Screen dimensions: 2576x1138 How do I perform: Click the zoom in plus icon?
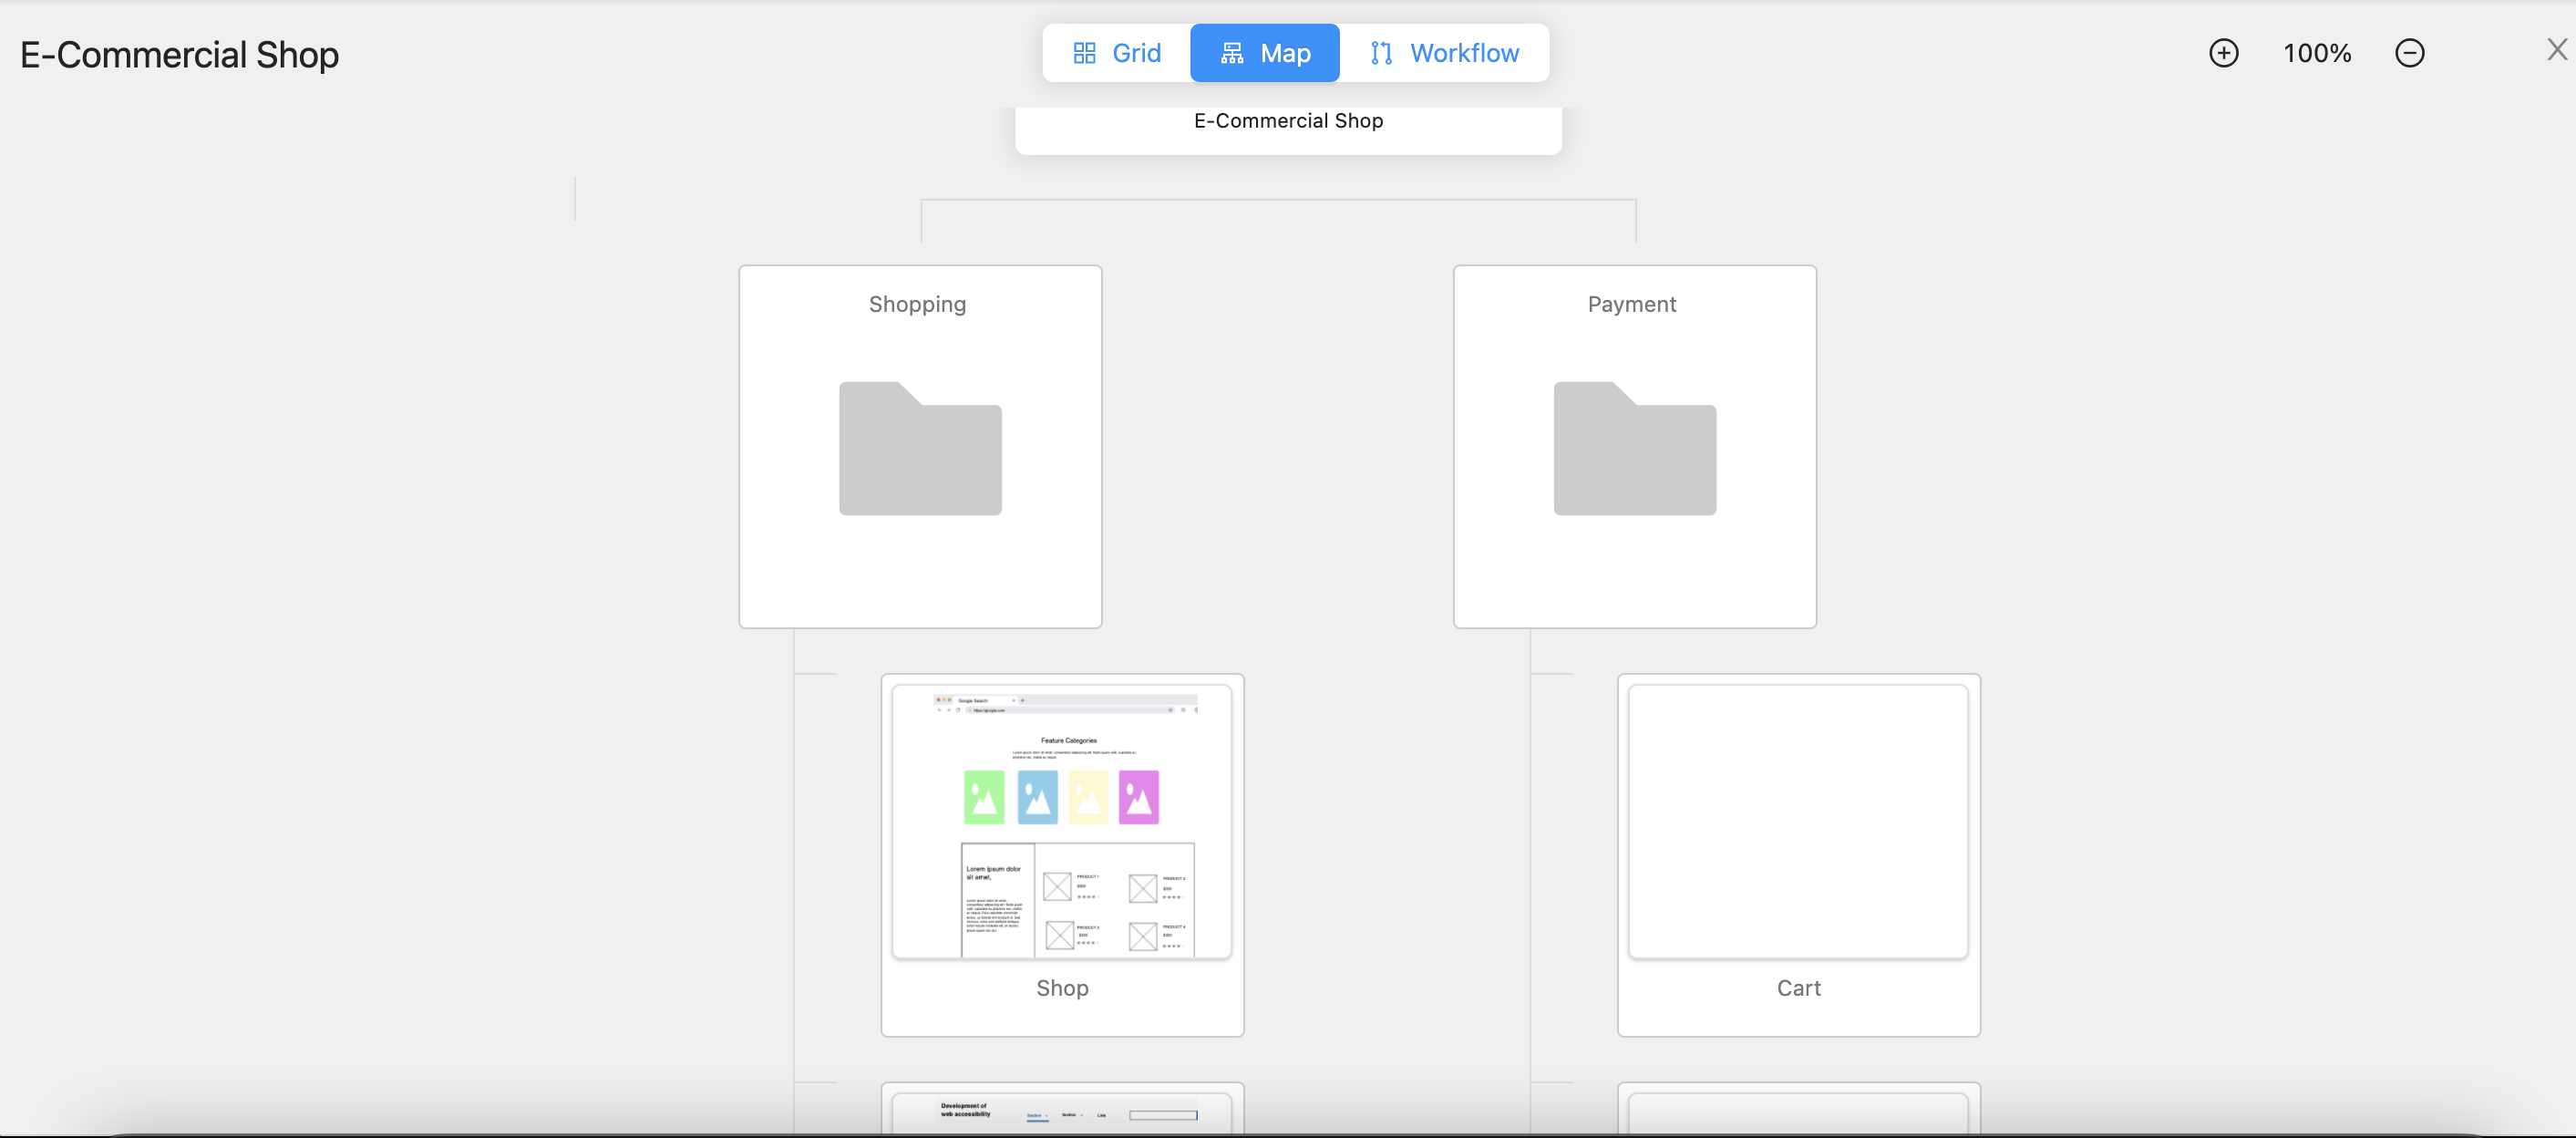point(2223,53)
